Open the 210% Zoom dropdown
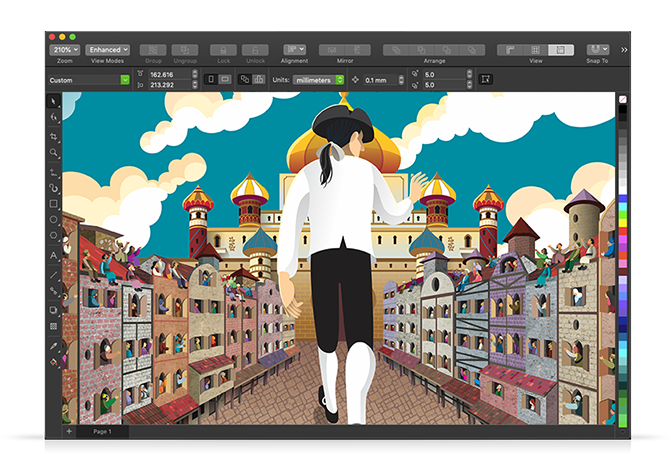This screenshot has height=454, width=671. 65,50
